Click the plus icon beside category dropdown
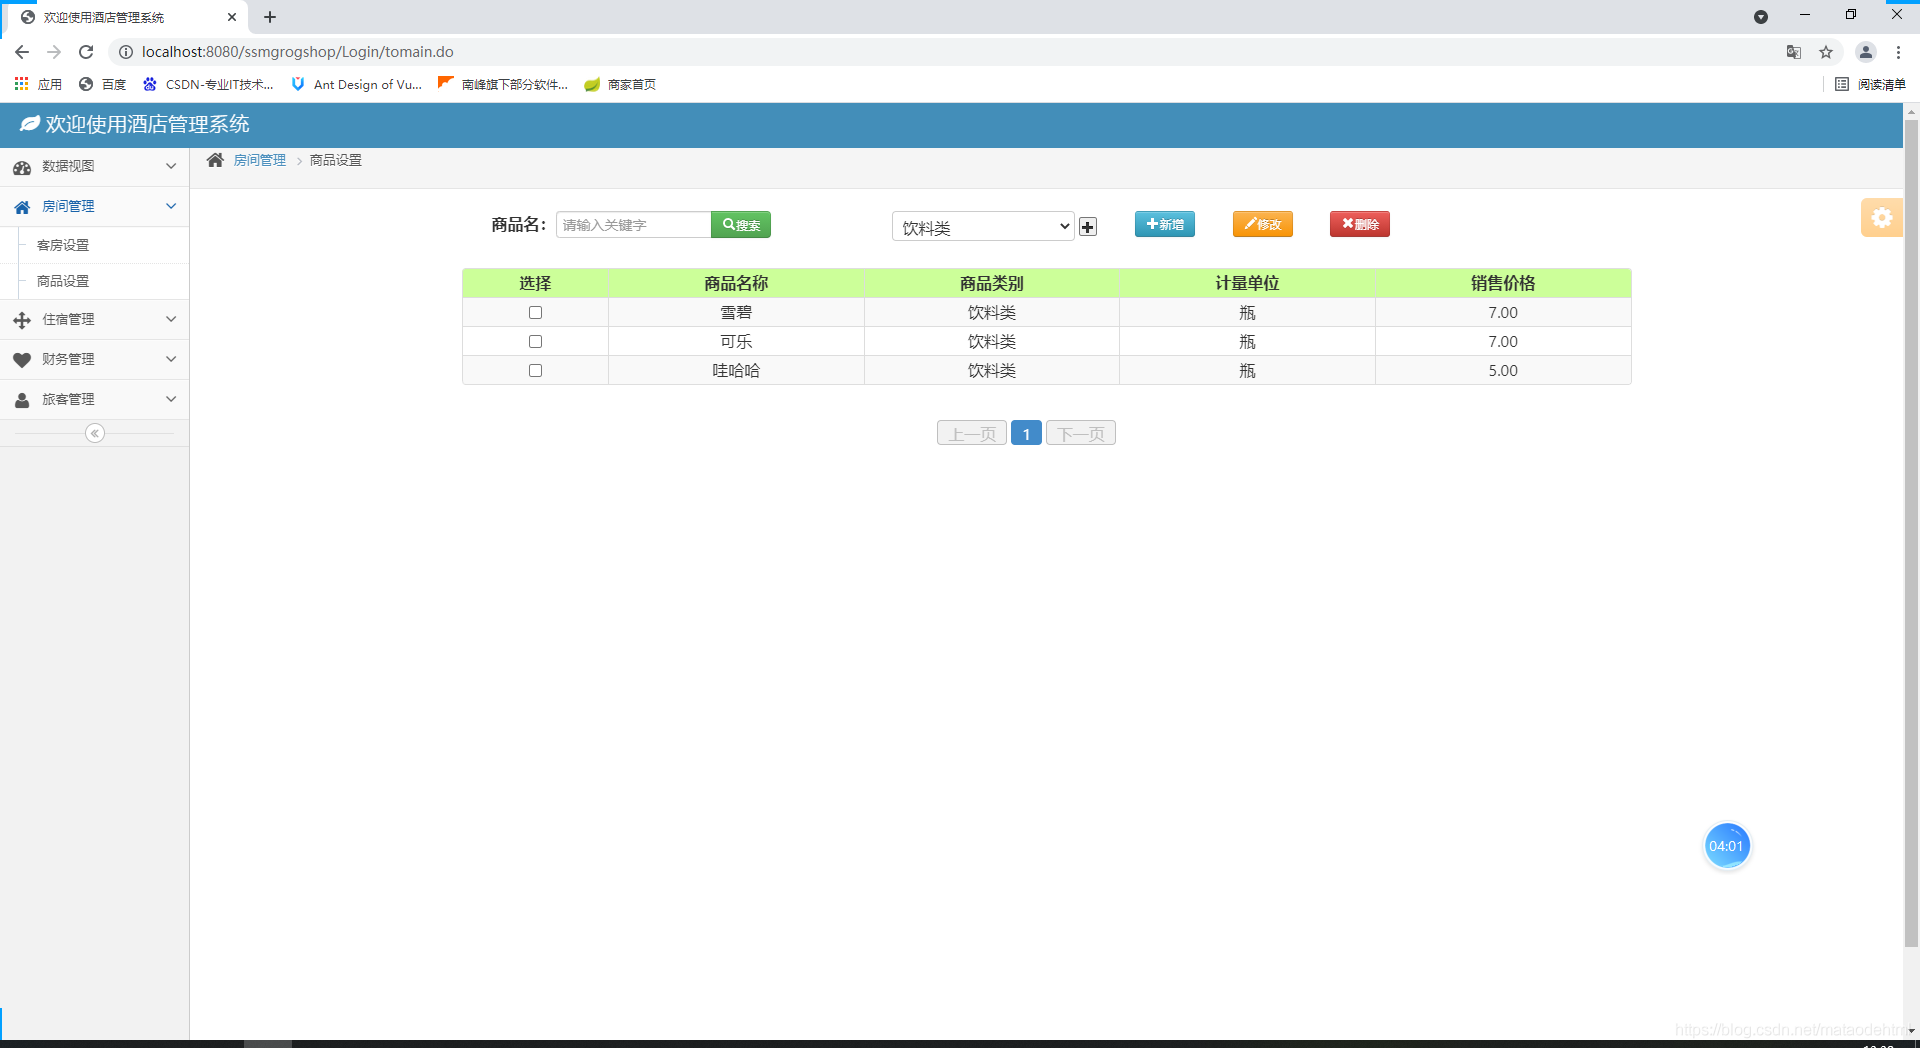Screen dimensions: 1920x1048 click(x=1088, y=227)
